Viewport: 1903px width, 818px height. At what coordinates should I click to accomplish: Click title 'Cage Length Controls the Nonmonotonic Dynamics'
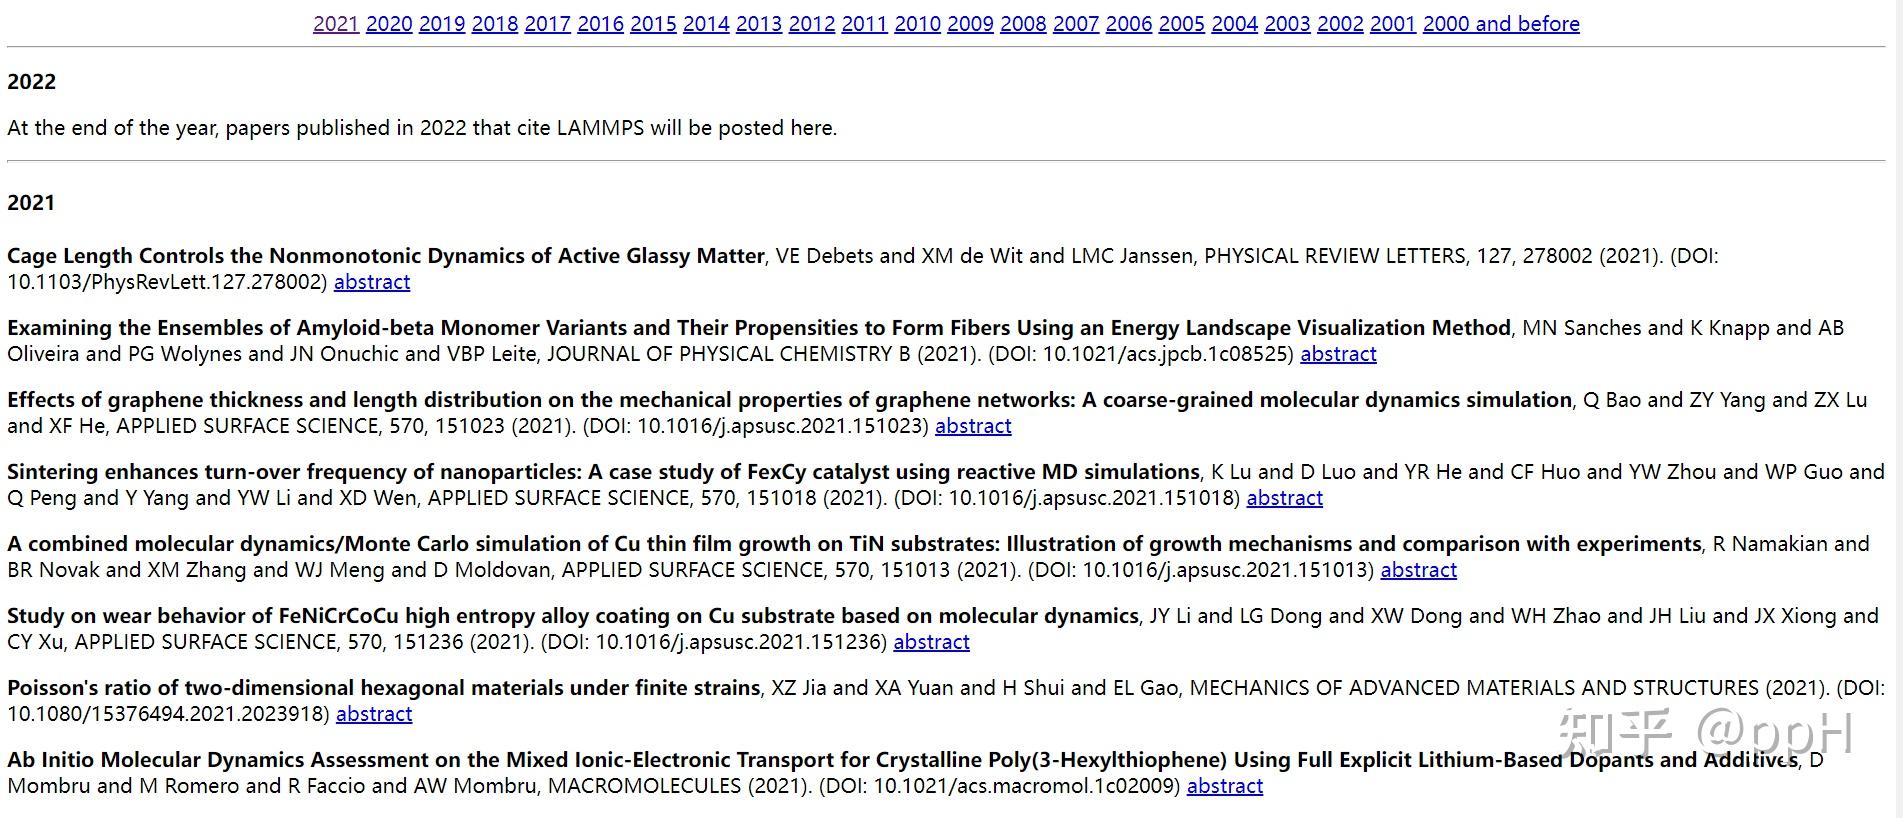(x=386, y=256)
